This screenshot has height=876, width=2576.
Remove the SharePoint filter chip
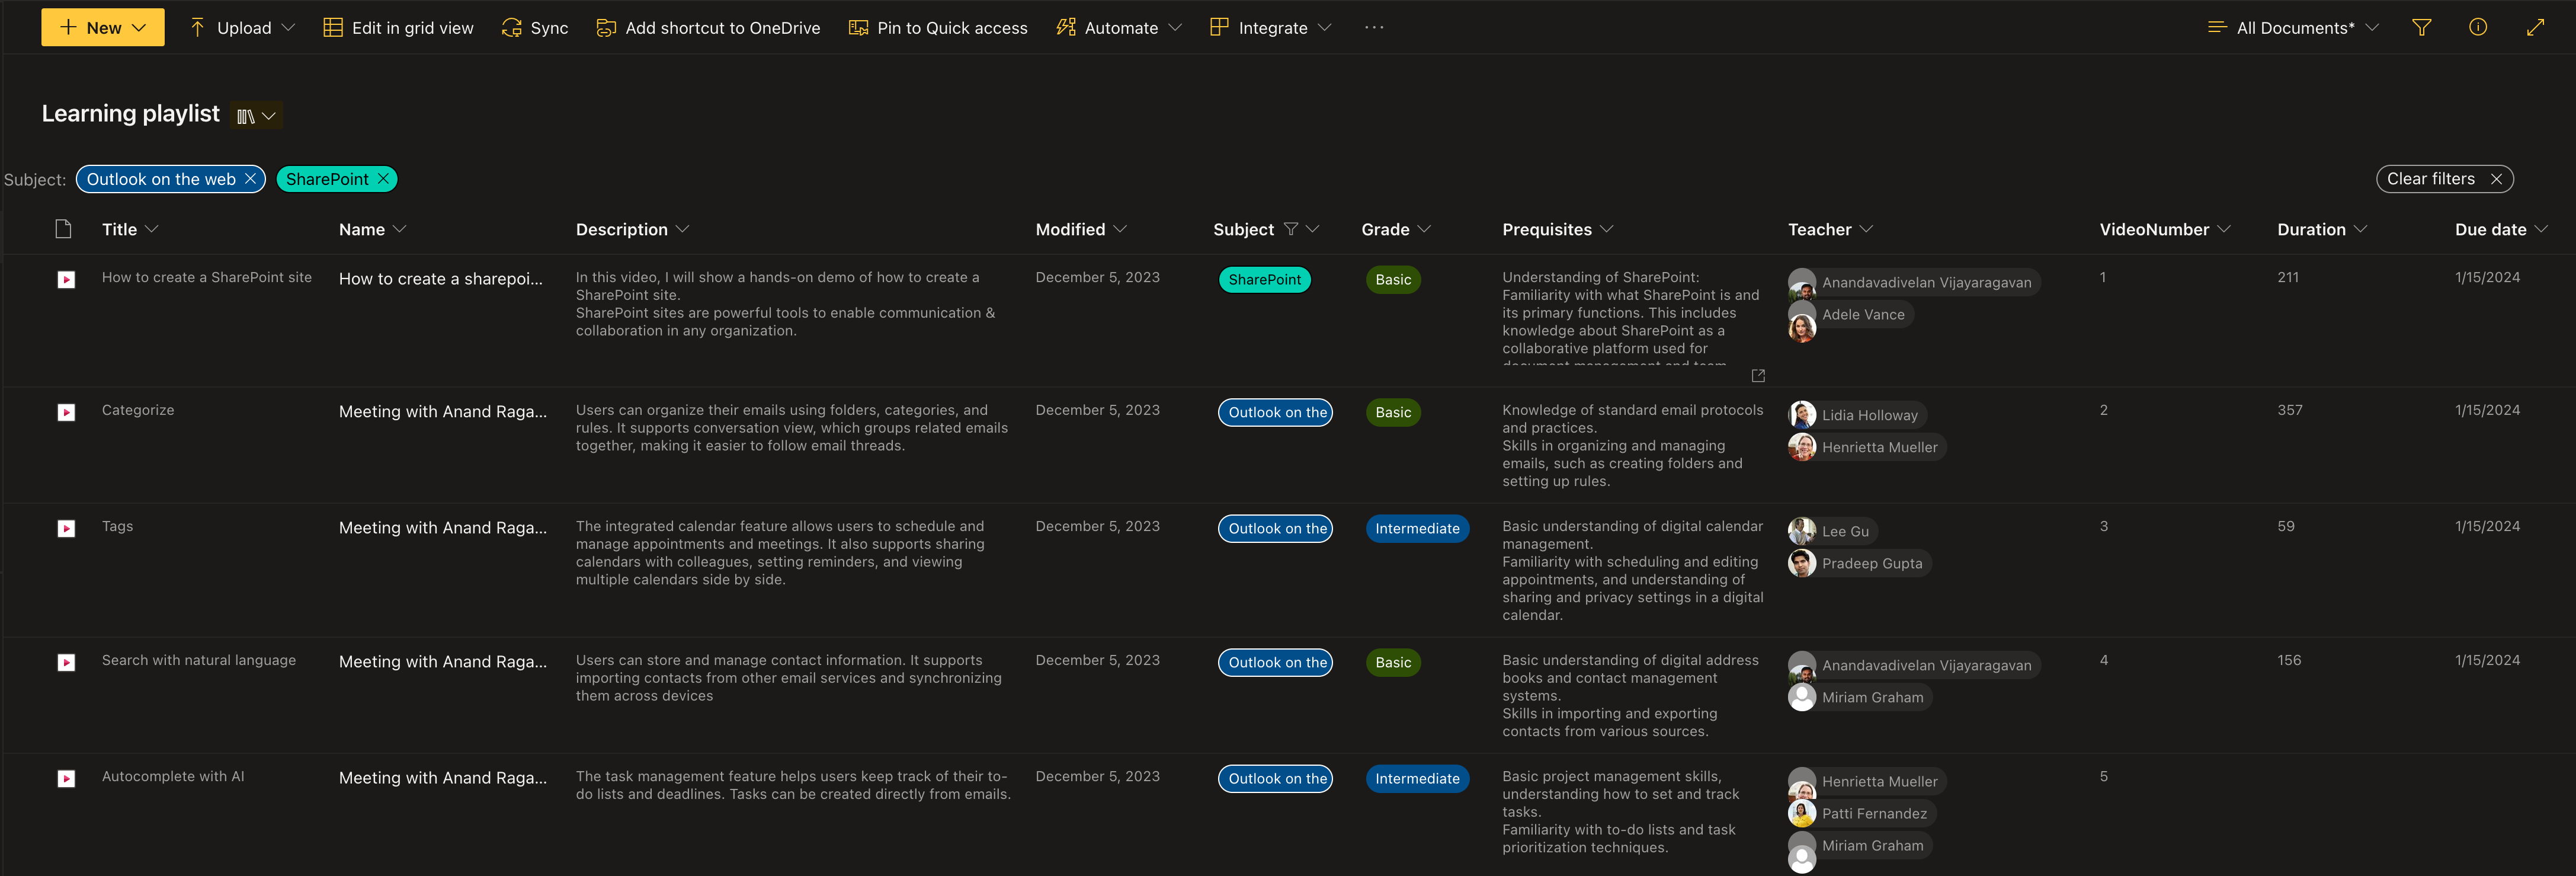click(x=383, y=179)
